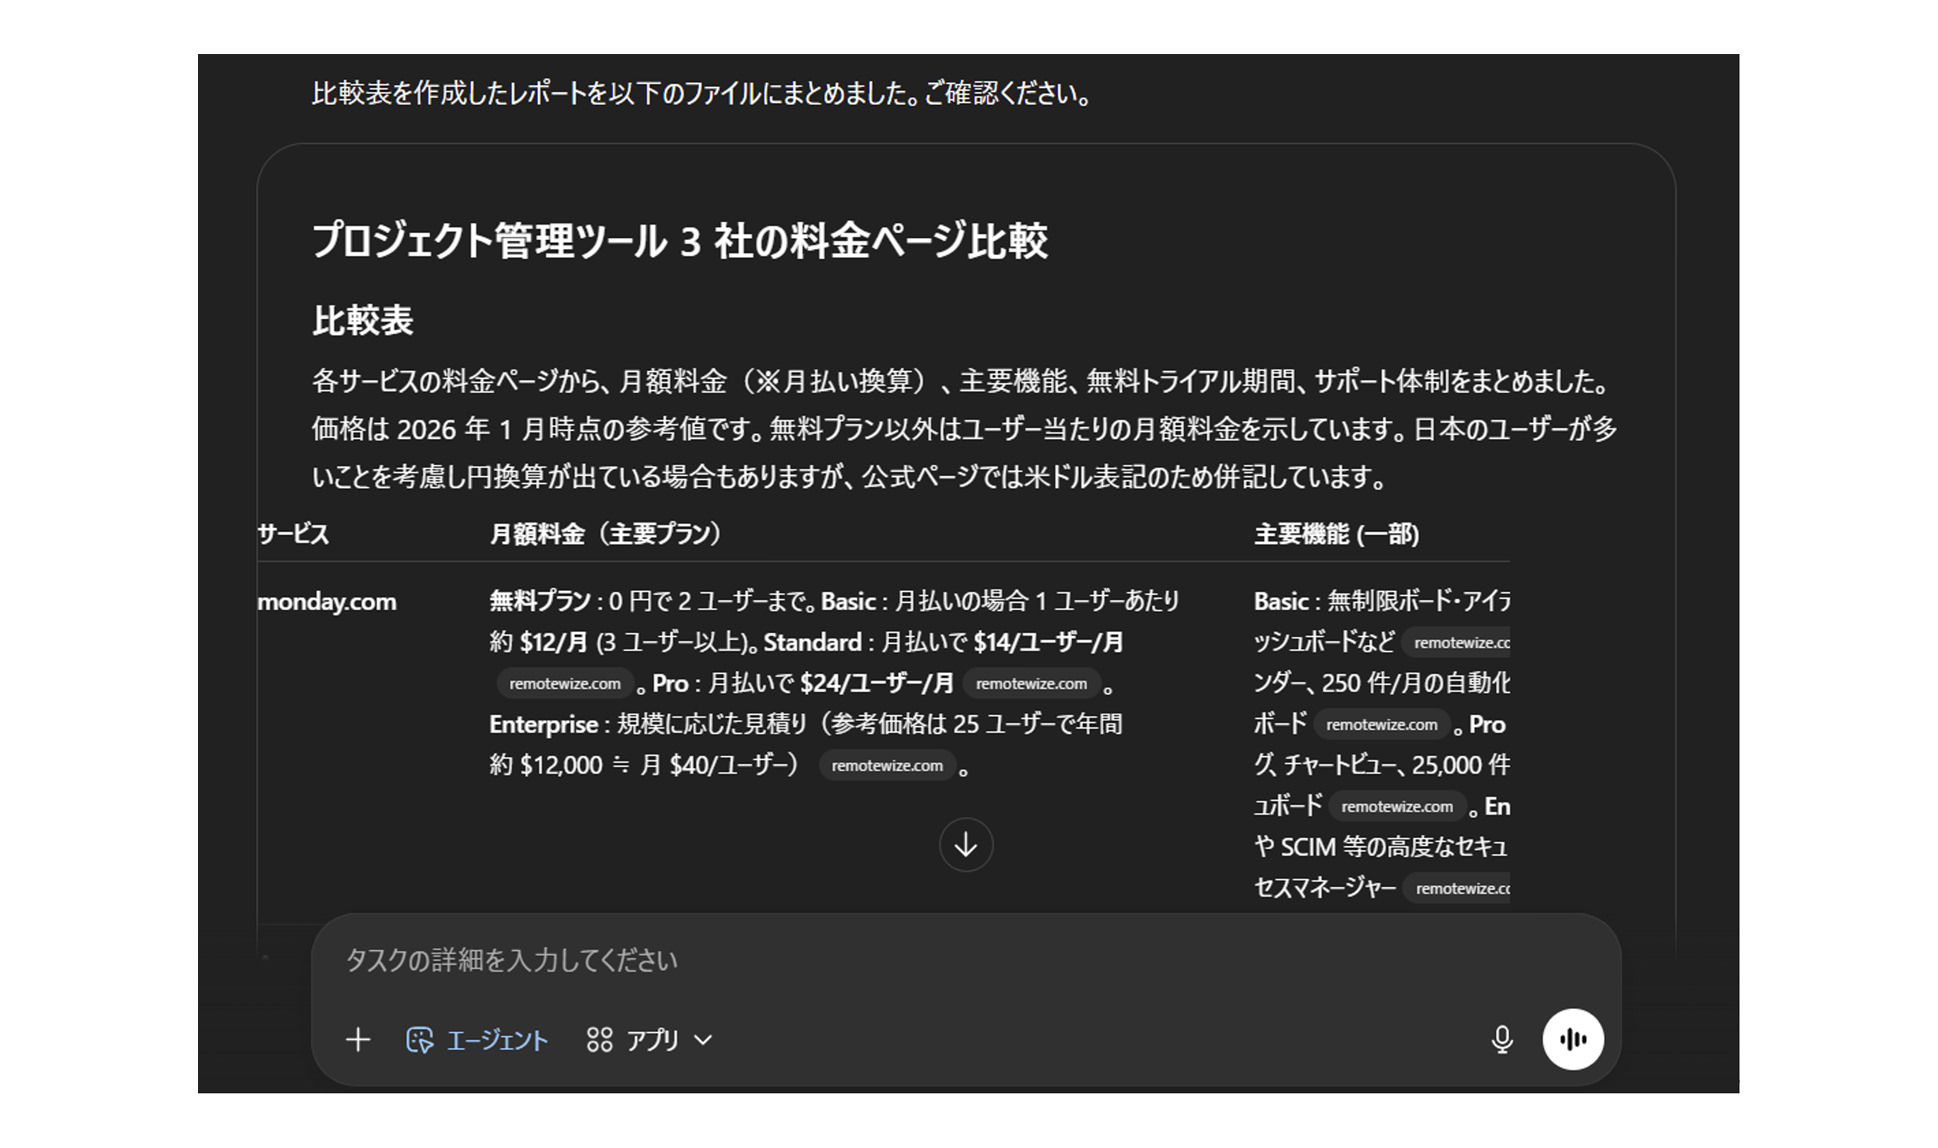
Task: Start voice mode via the waveform circle icon
Action: 1573,1040
